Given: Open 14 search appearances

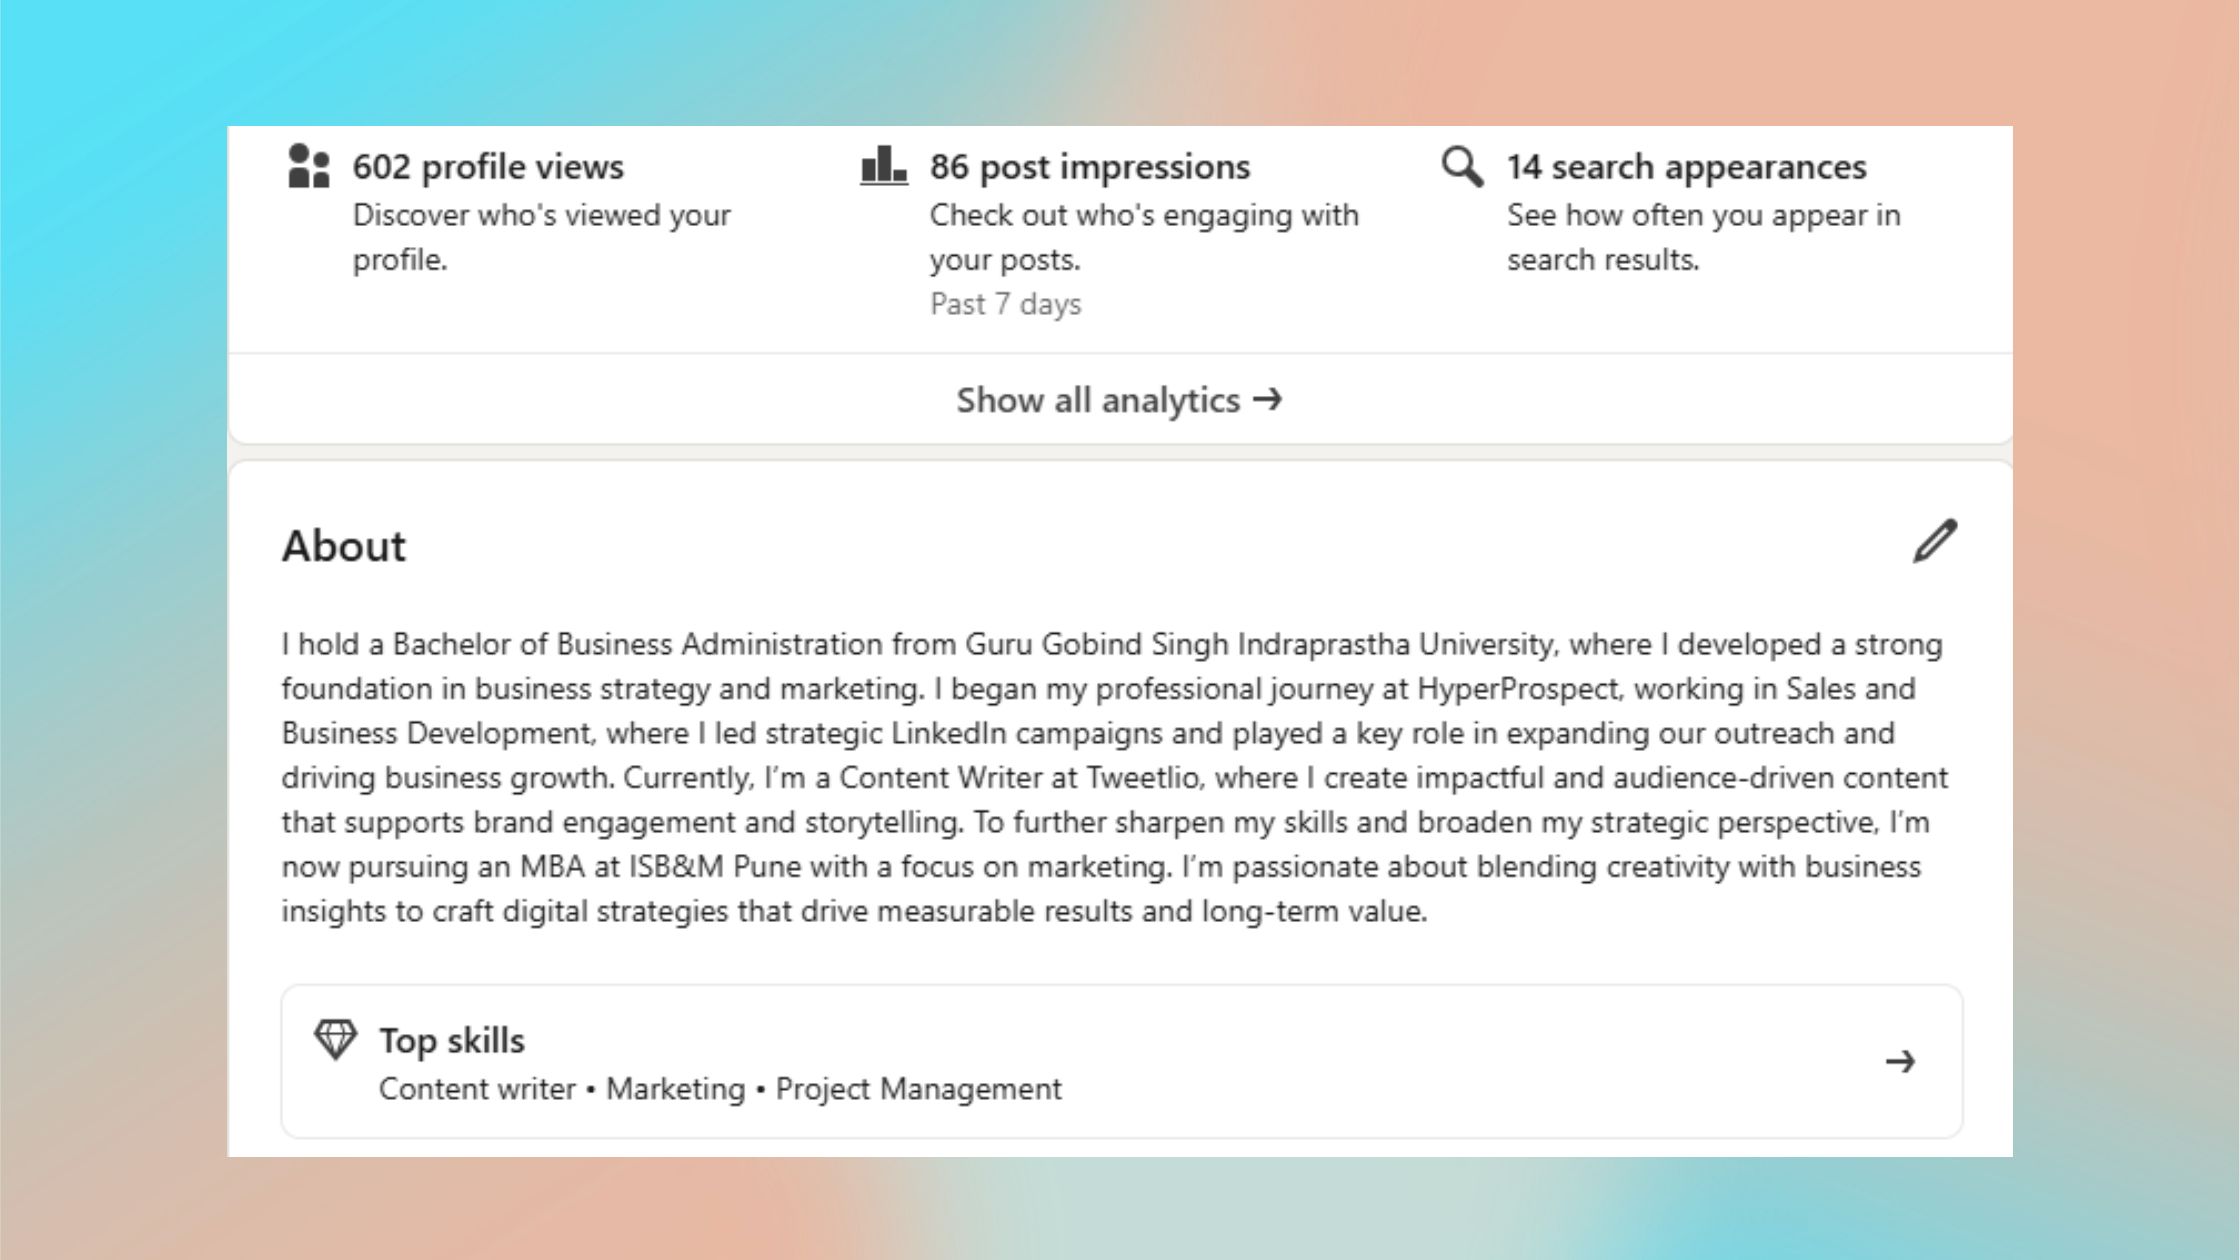Looking at the screenshot, I should pos(1686,167).
